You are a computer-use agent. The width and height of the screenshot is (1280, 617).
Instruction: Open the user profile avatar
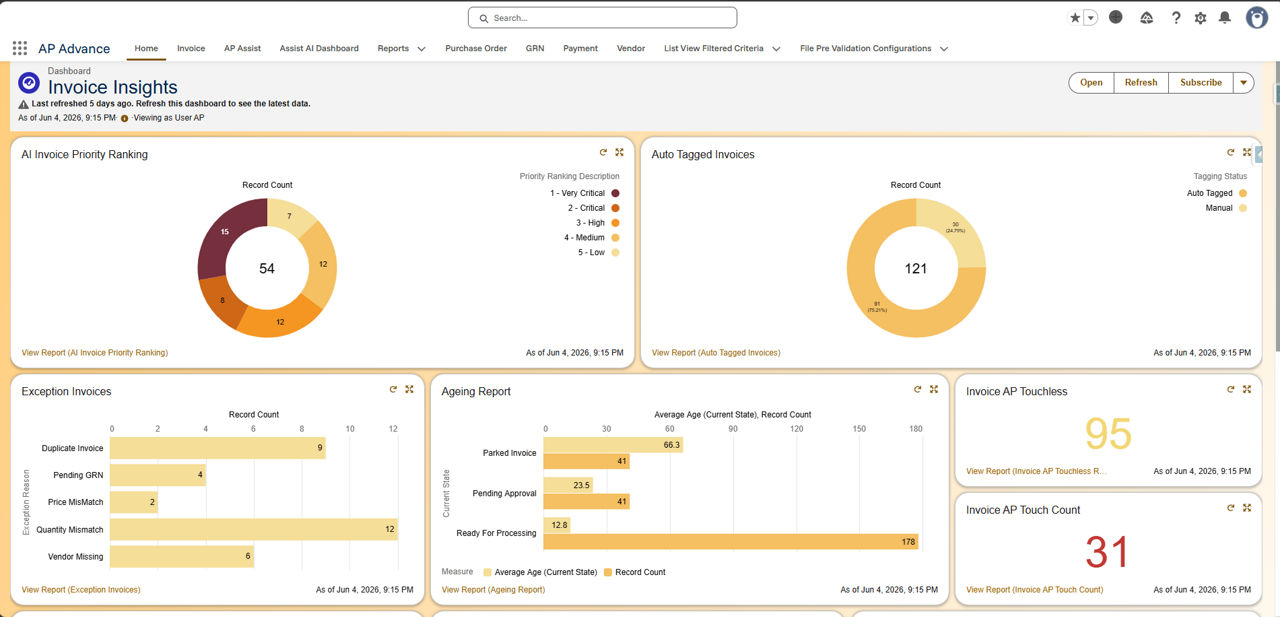click(1257, 18)
